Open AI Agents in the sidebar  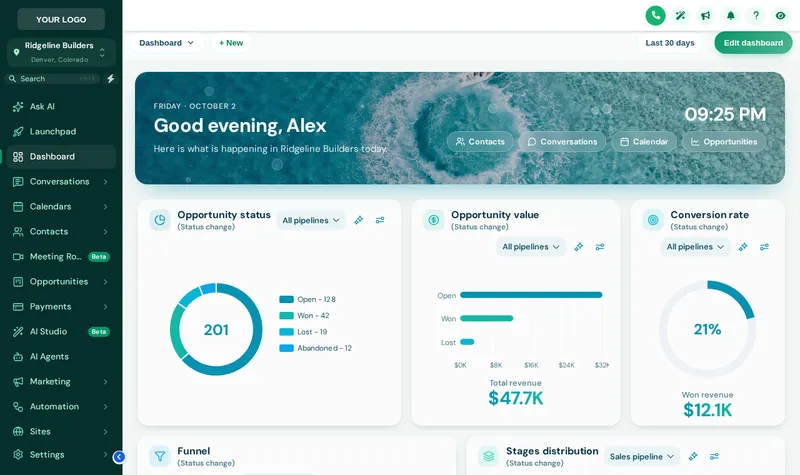61,357
